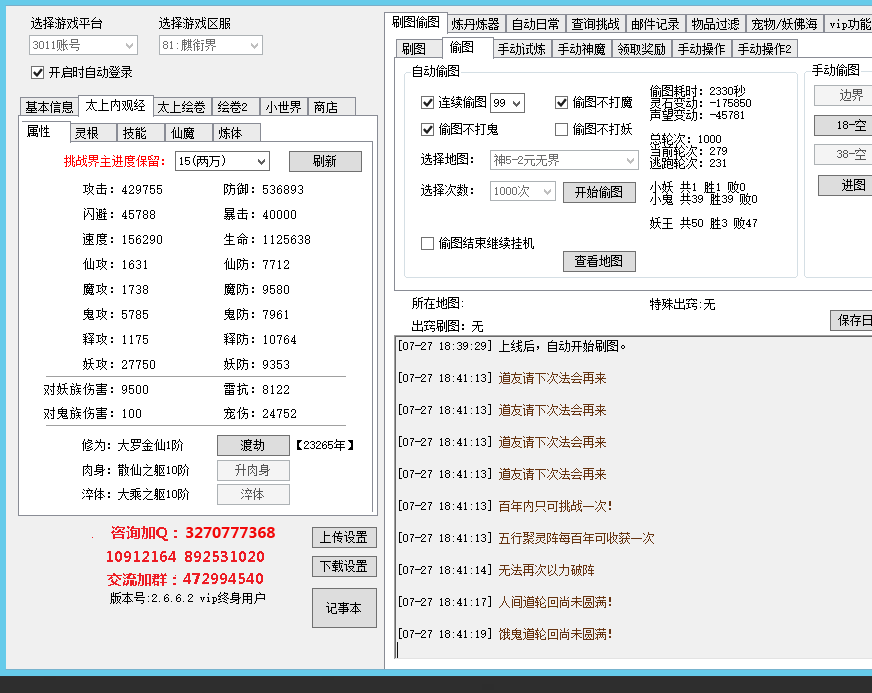Switch to 领取奖励 sub-tab
The image size is (872, 693).
tap(642, 49)
